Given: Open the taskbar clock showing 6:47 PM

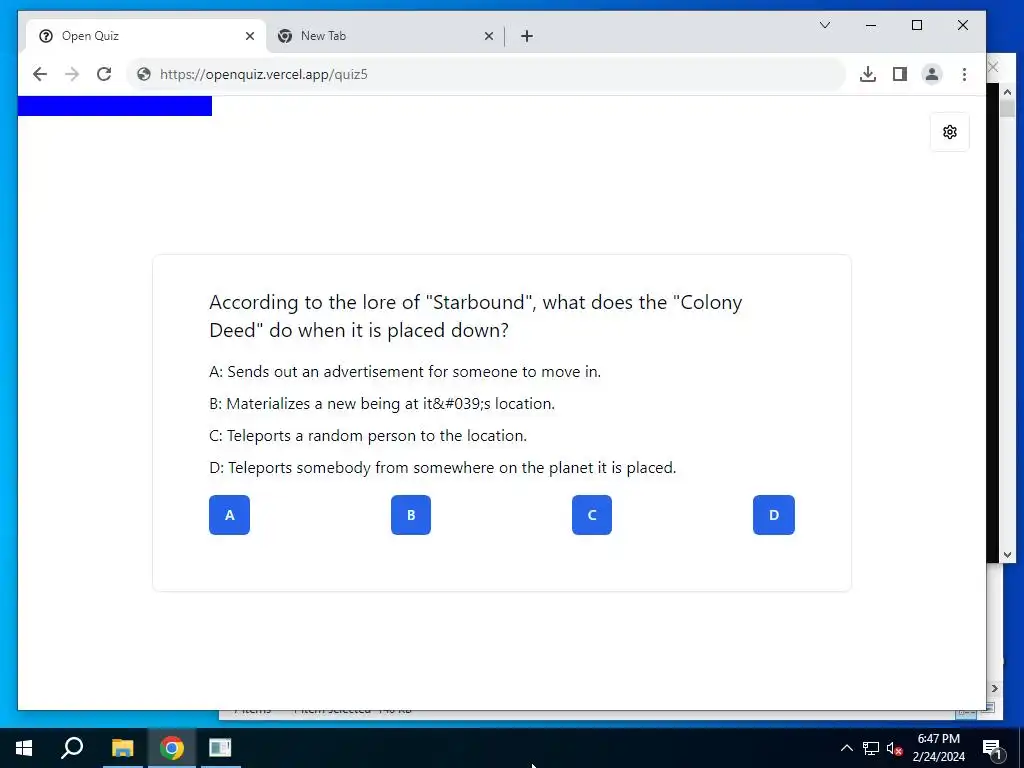Looking at the screenshot, I should tap(938, 748).
